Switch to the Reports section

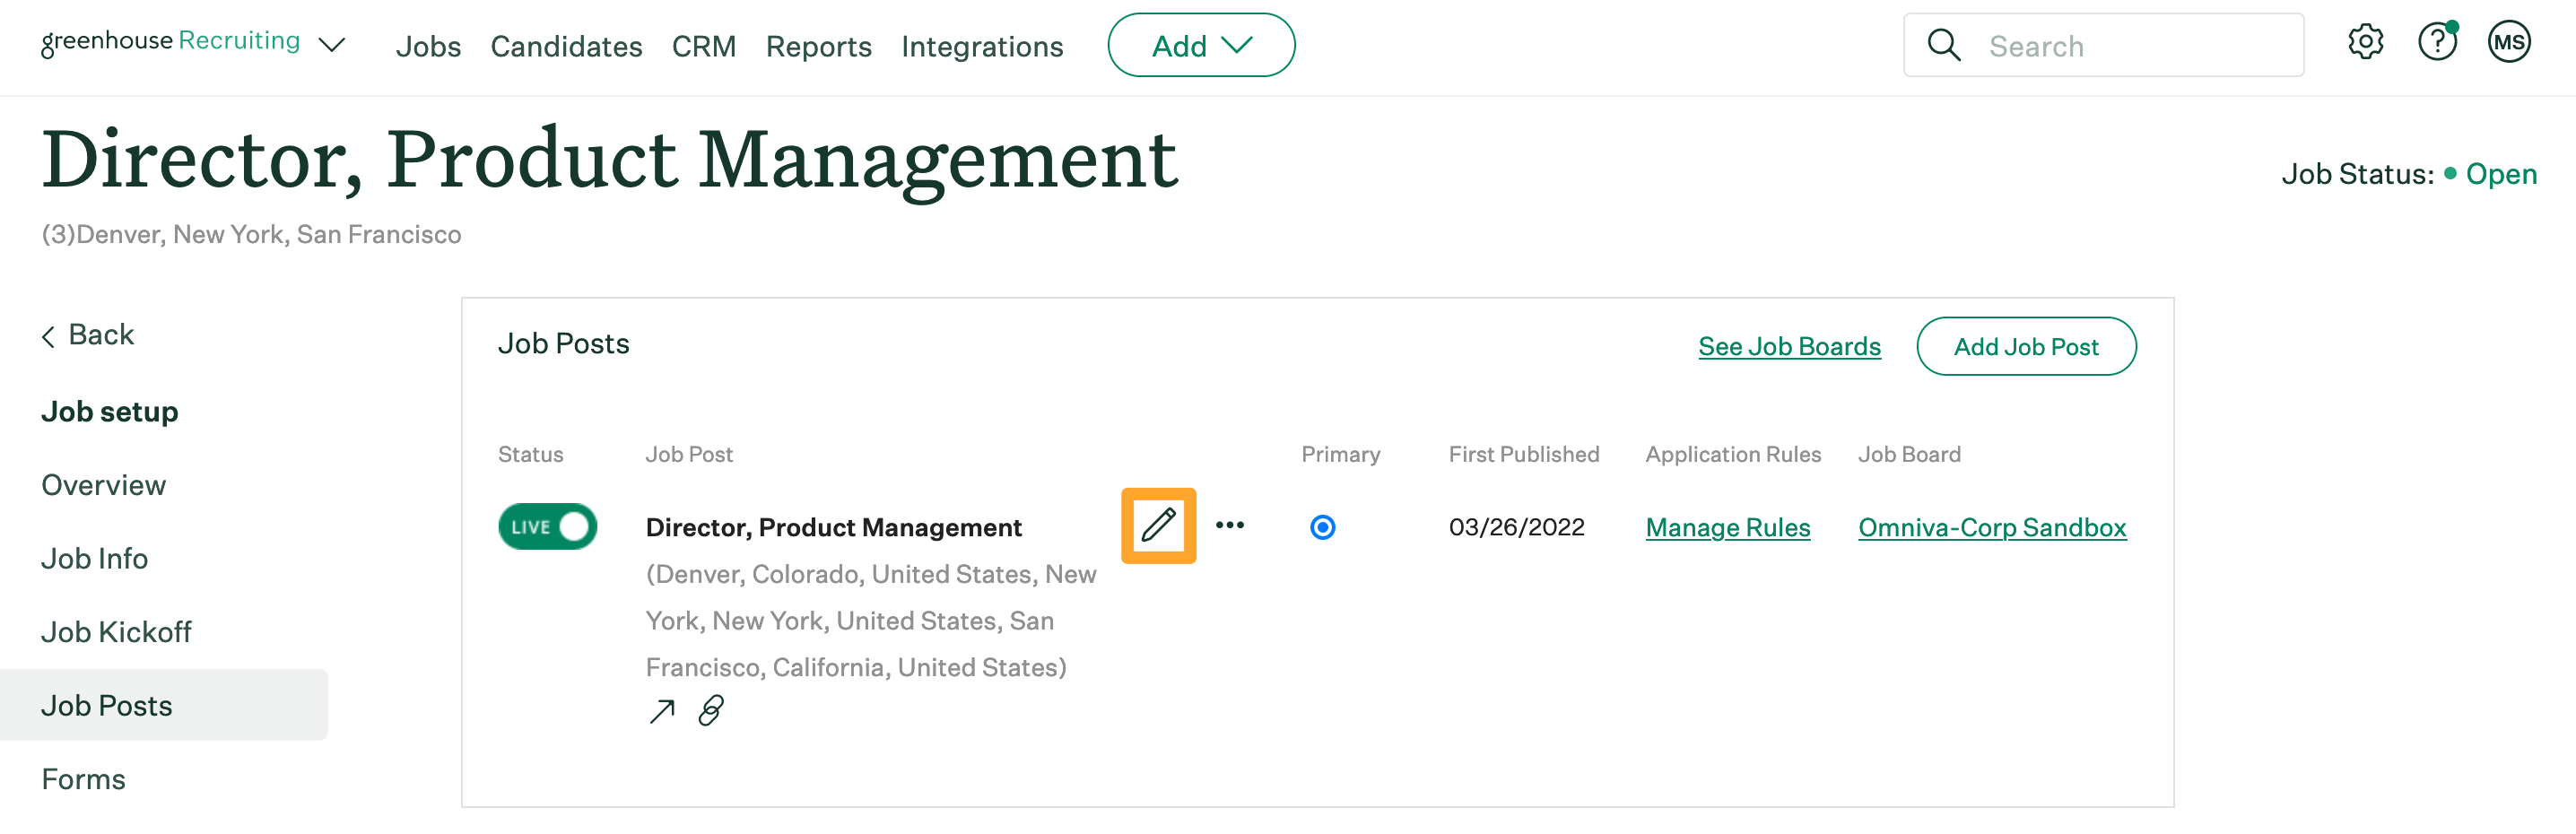(818, 46)
